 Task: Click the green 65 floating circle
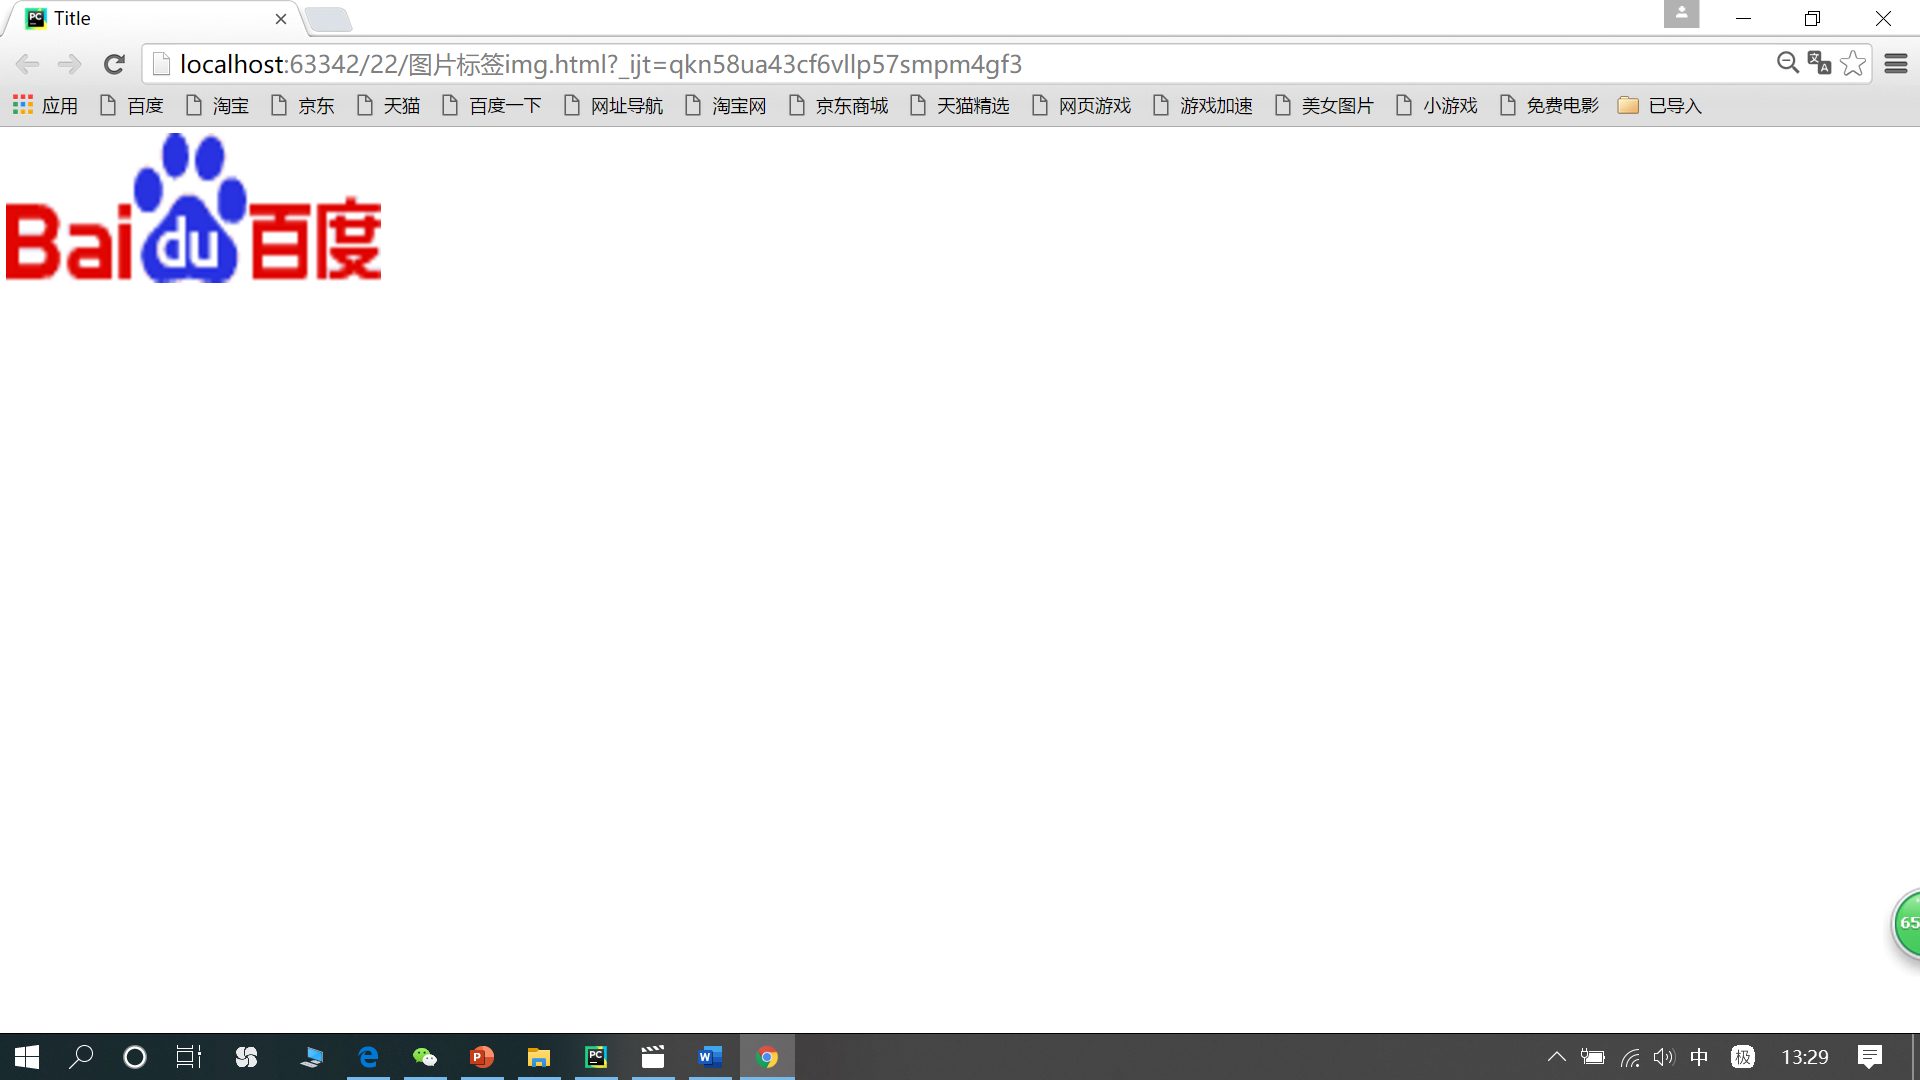pos(1907,923)
